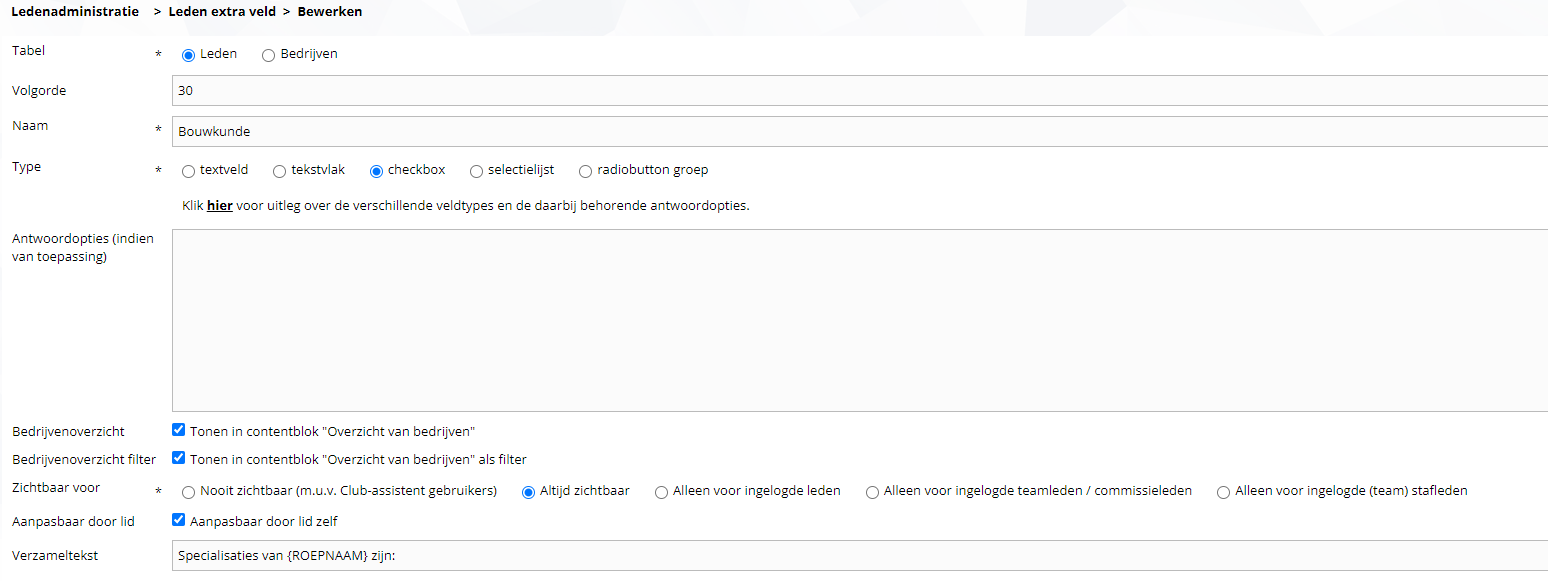Viewport: 1548px width, 581px height.
Task: Click inside the Antwoordopties text area
Action: (x=860, y=320)
